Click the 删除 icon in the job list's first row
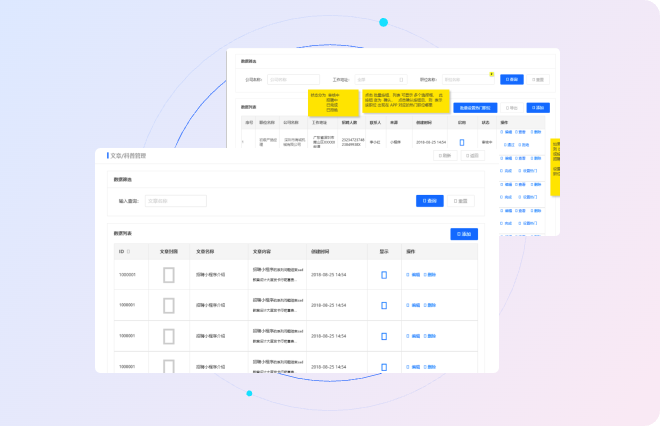The image size is (660, 426). point(536,132)
